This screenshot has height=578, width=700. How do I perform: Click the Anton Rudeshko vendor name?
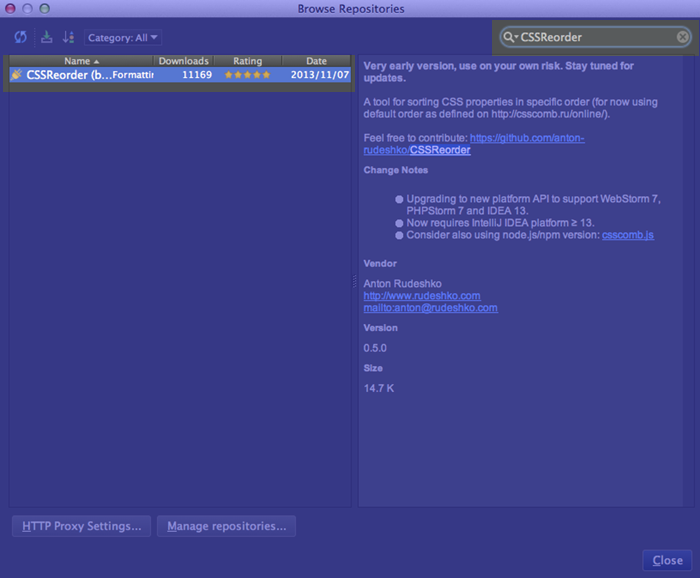click(x=402, y=284)
